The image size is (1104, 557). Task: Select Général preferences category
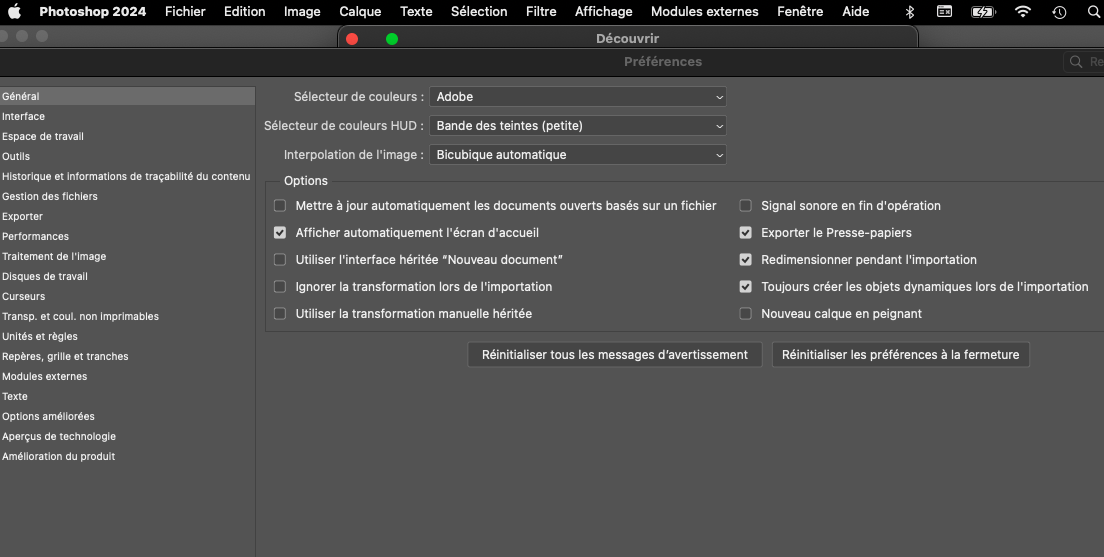(x=127, y=96)
